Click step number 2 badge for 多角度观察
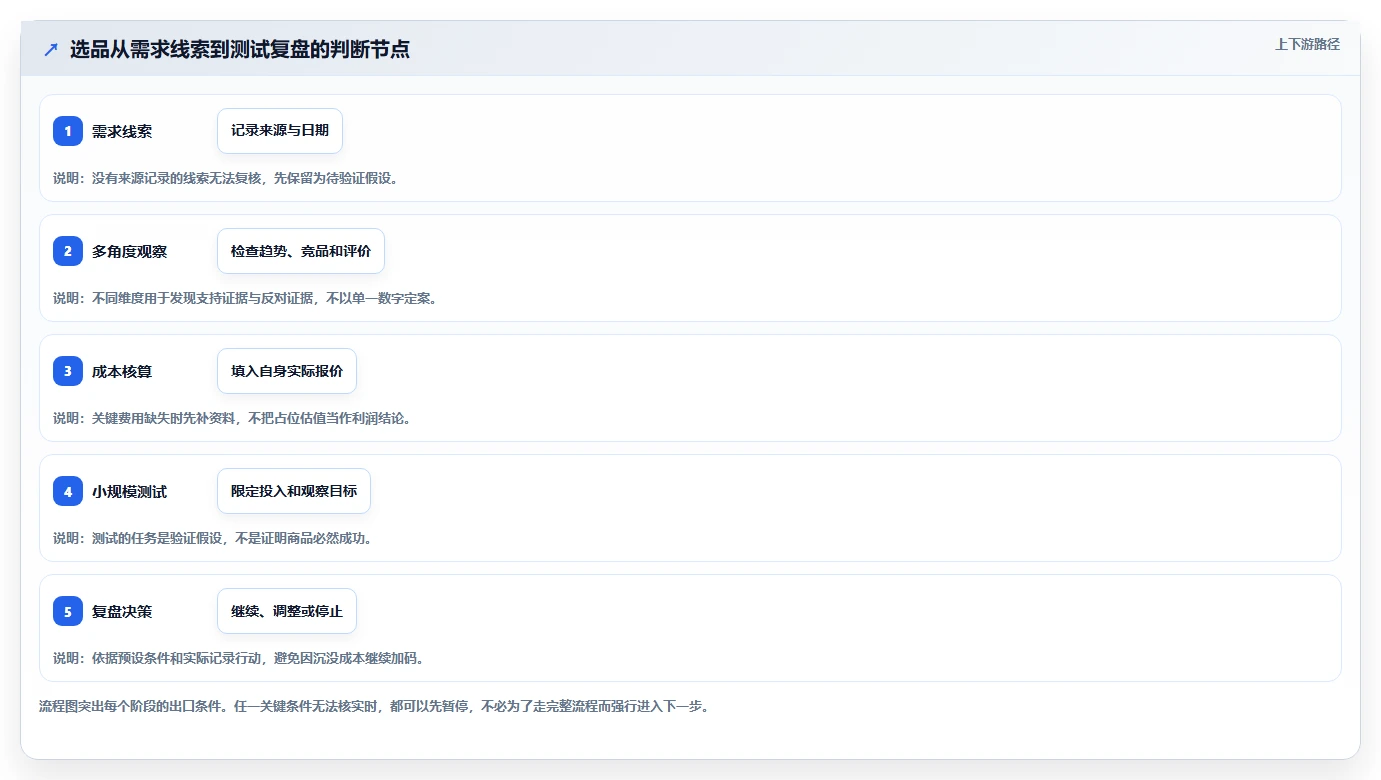Image resolution: width=1381 pixels, height=780 pixels. 68,251
